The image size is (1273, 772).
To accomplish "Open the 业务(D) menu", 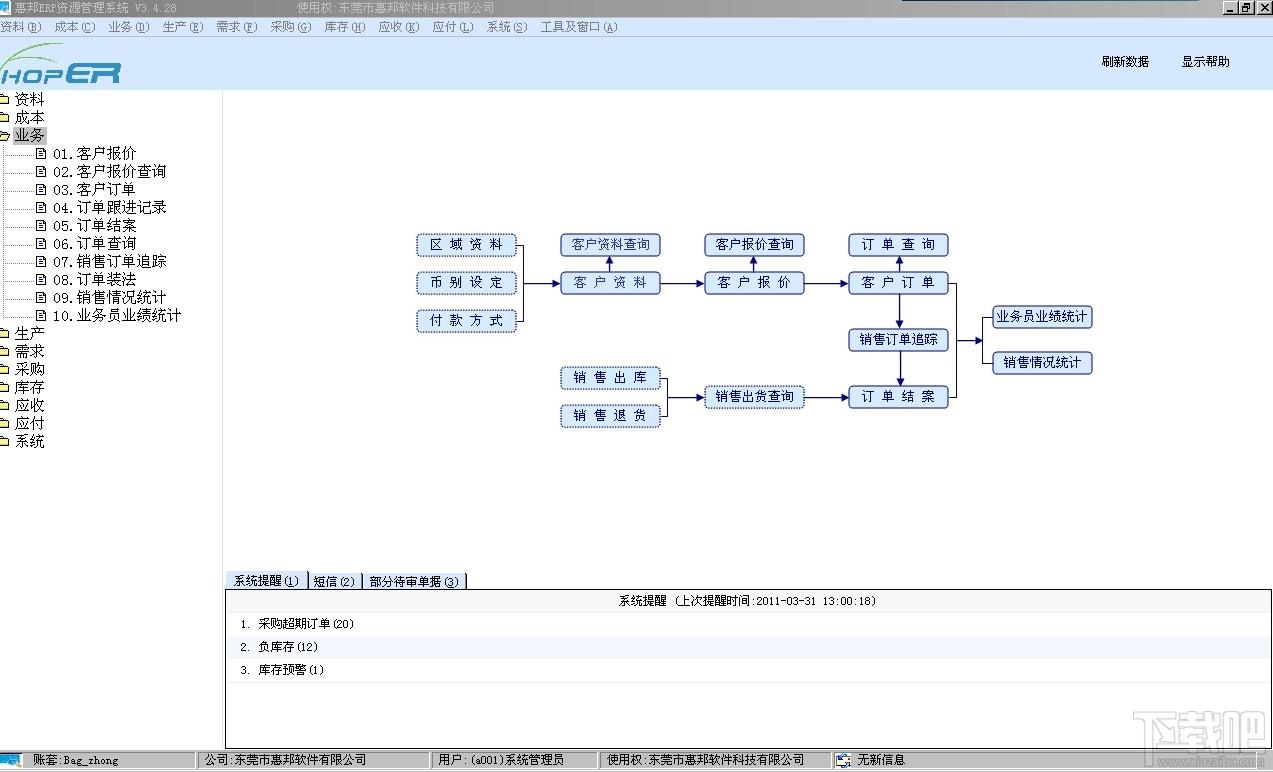I will [129, 27].
